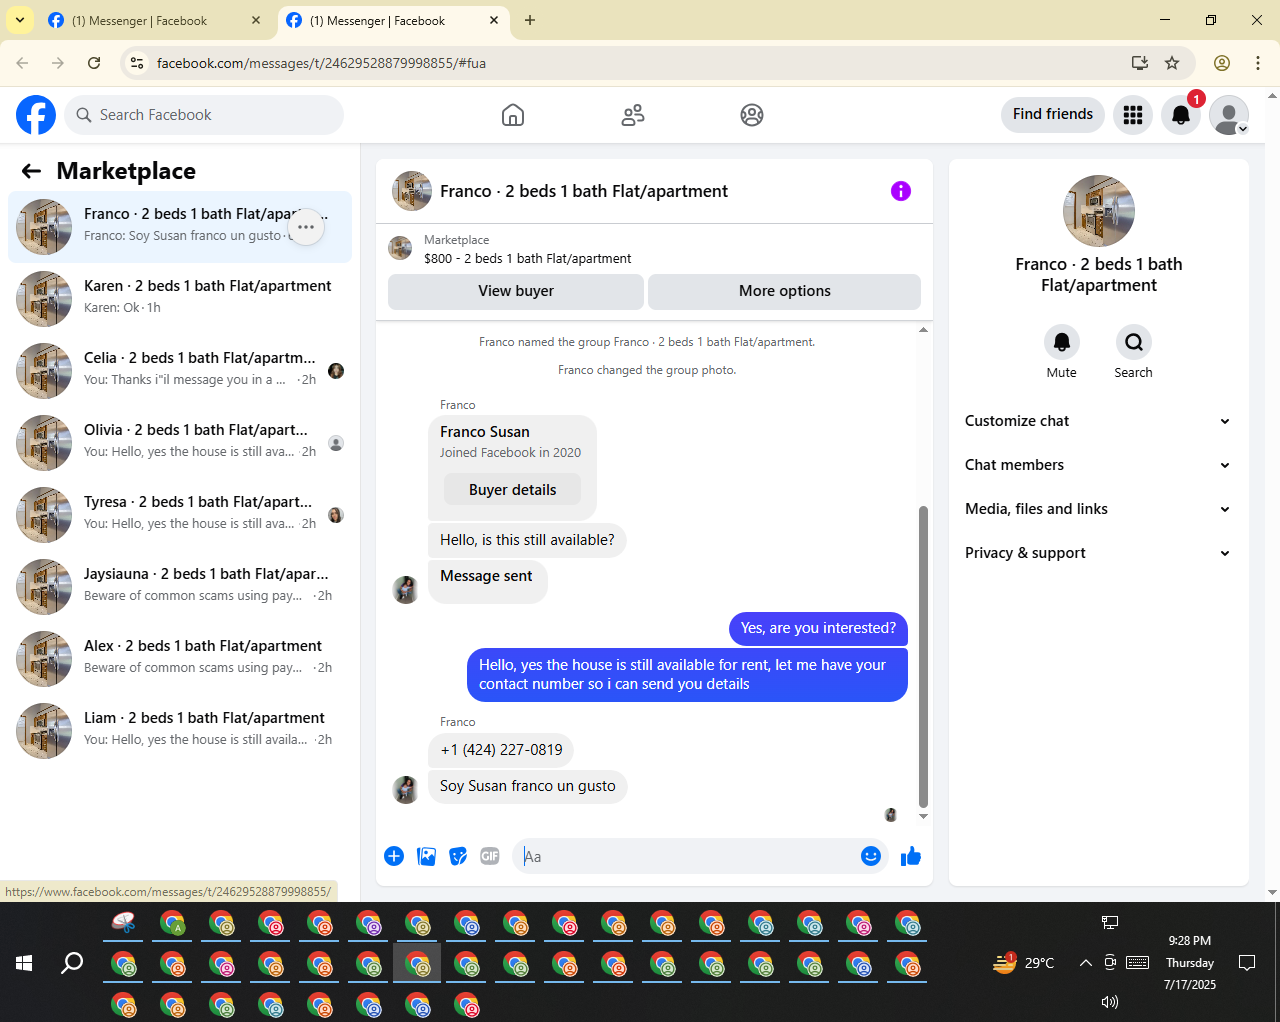Viewport: 1280px width, 1022px height.
Task: Open Karen 2 beds 1 bath conversation
Action: click(x=180, y=299)
